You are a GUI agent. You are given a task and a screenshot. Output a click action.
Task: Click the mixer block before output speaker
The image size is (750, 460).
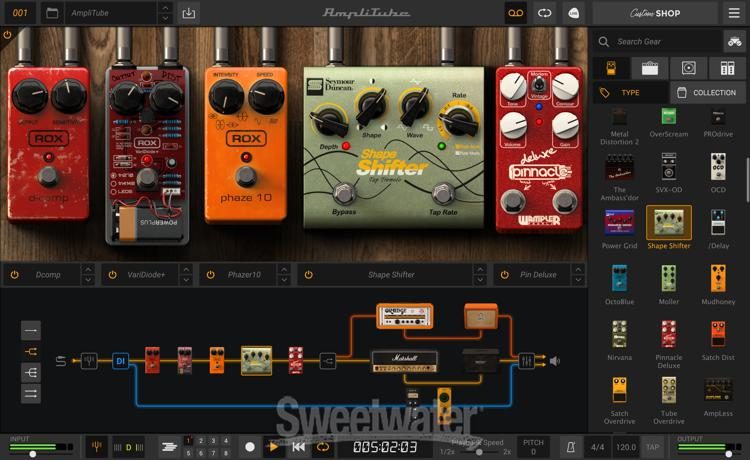(526, 361)
